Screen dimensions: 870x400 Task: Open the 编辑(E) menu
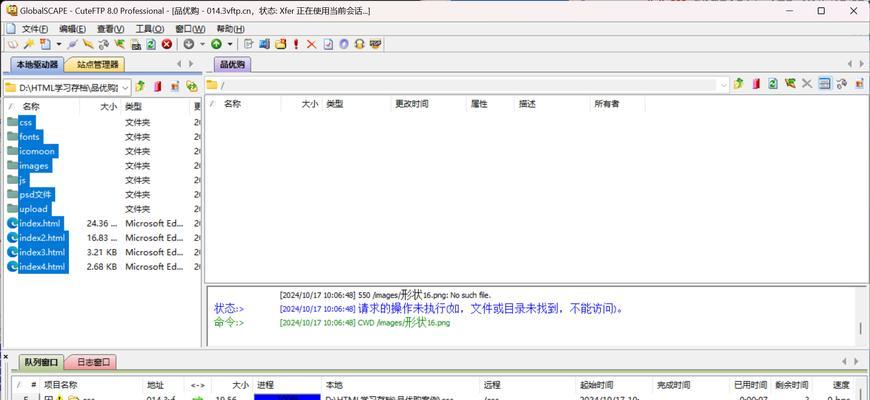tap(72, 29)
